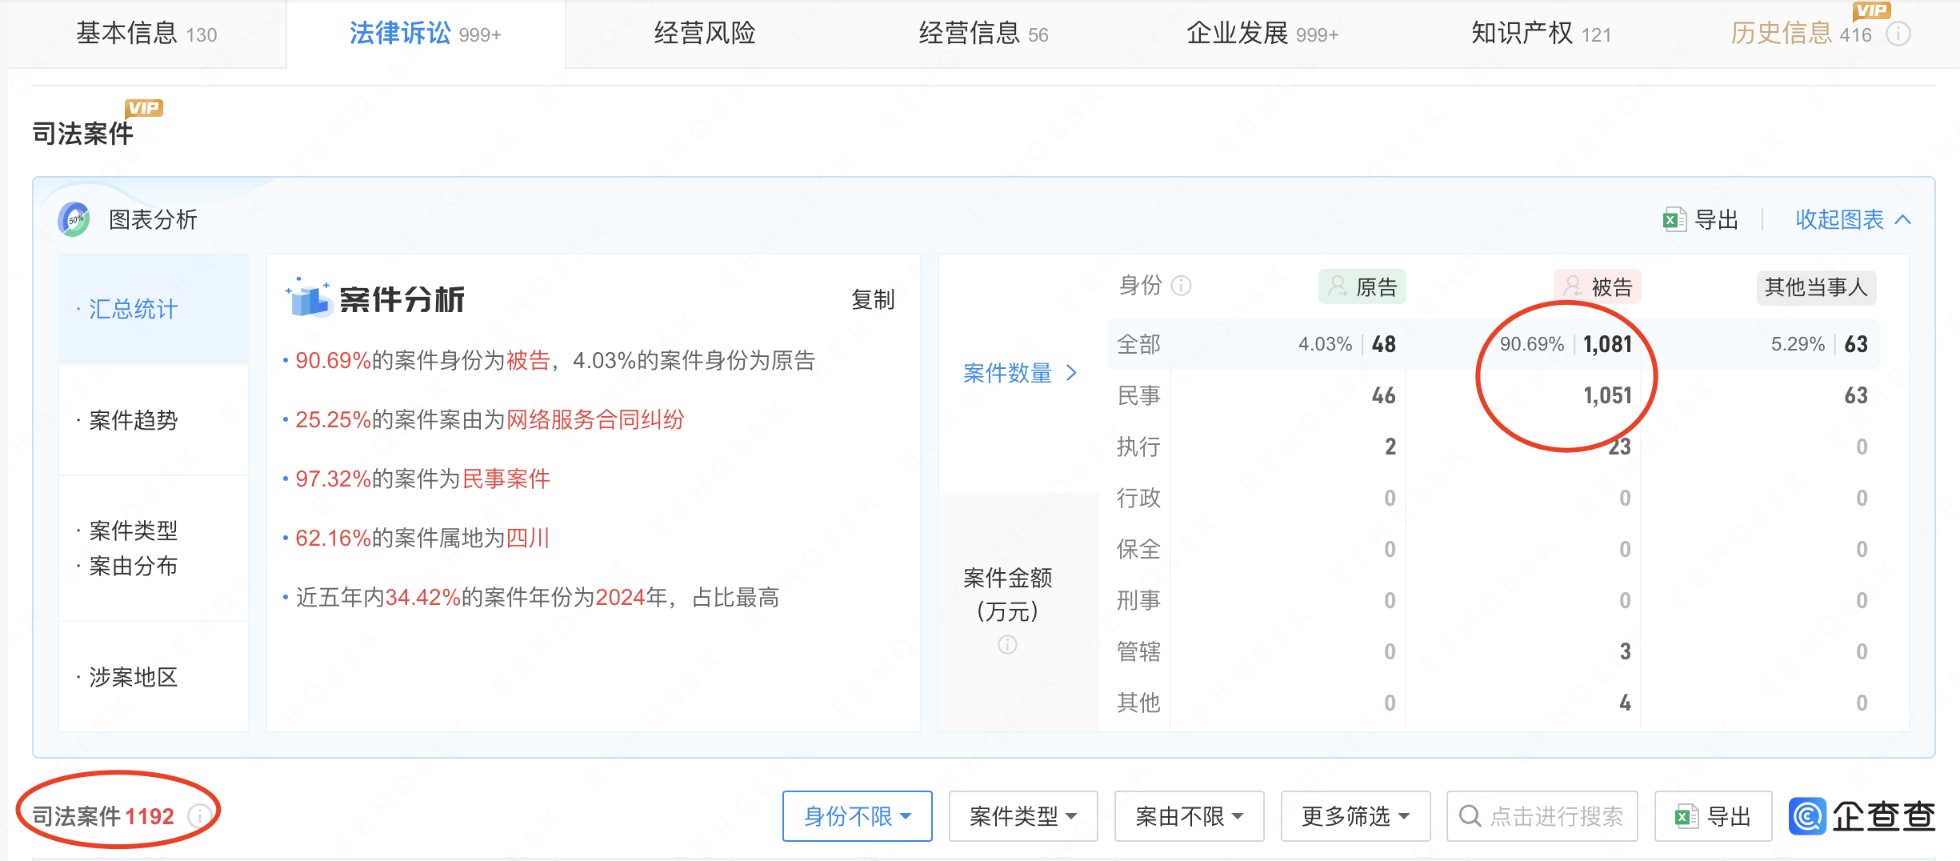Screen dimensions: 1960x861
Task: Click the magnifier icon in search box
Action: [x=1470, y=816]
